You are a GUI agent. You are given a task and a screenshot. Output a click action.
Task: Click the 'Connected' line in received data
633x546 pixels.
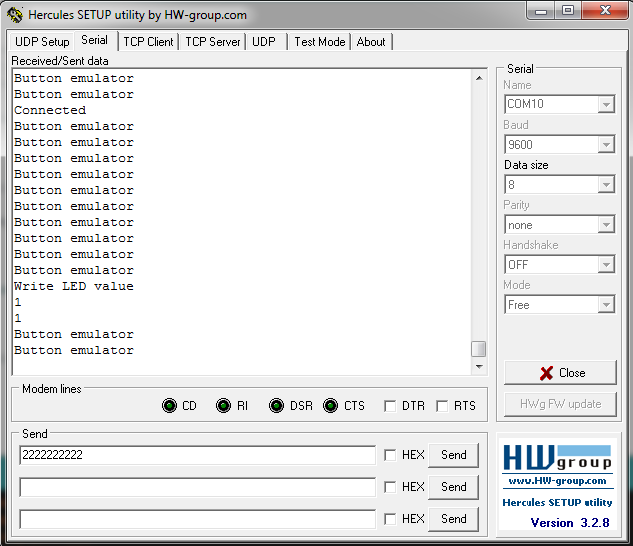click(50, 110)
